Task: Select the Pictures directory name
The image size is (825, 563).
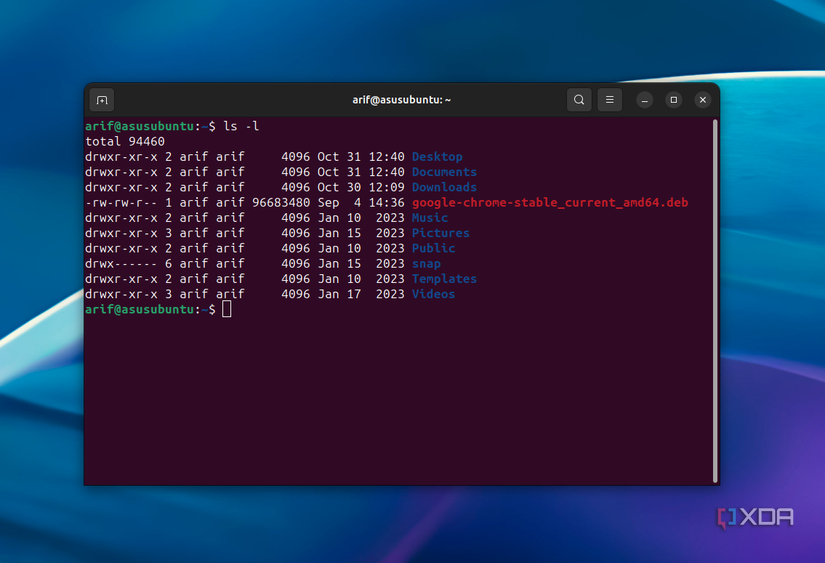Action: click(440, 233)
